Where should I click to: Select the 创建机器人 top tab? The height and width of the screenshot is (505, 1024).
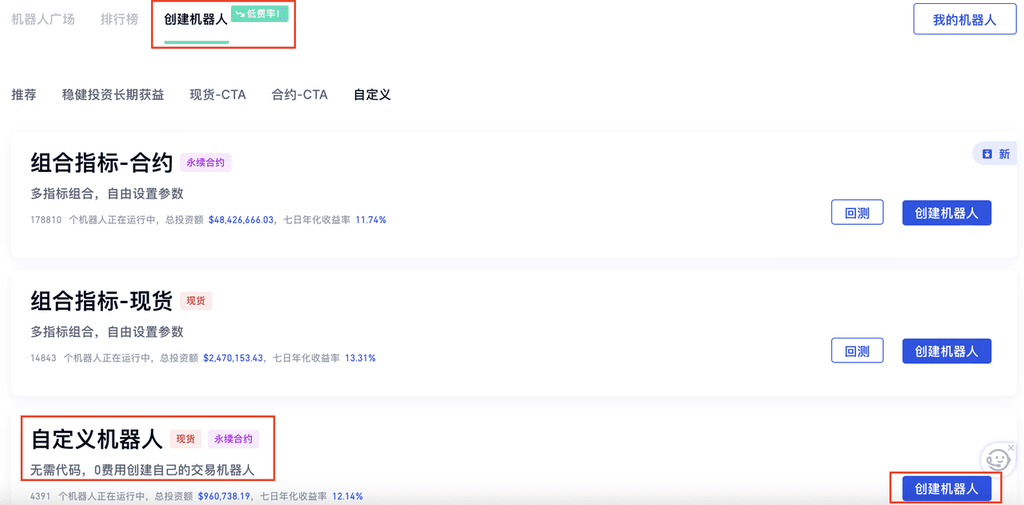tap(196, 19)
